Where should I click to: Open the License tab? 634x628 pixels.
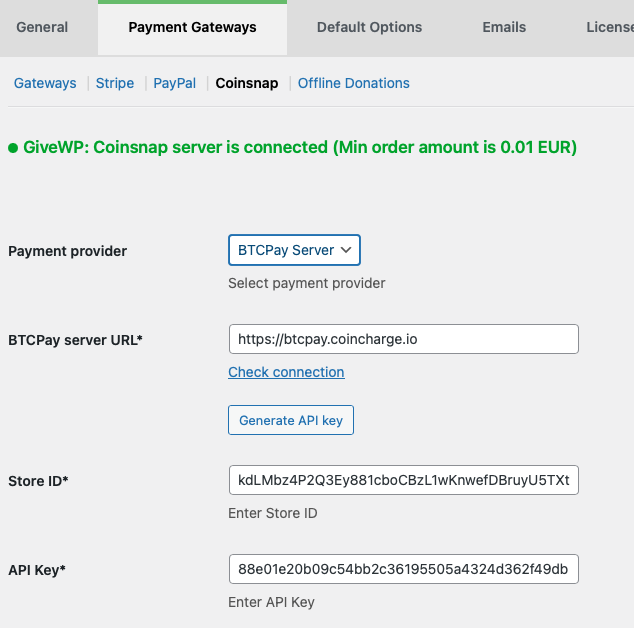click(x=608, y=27)
